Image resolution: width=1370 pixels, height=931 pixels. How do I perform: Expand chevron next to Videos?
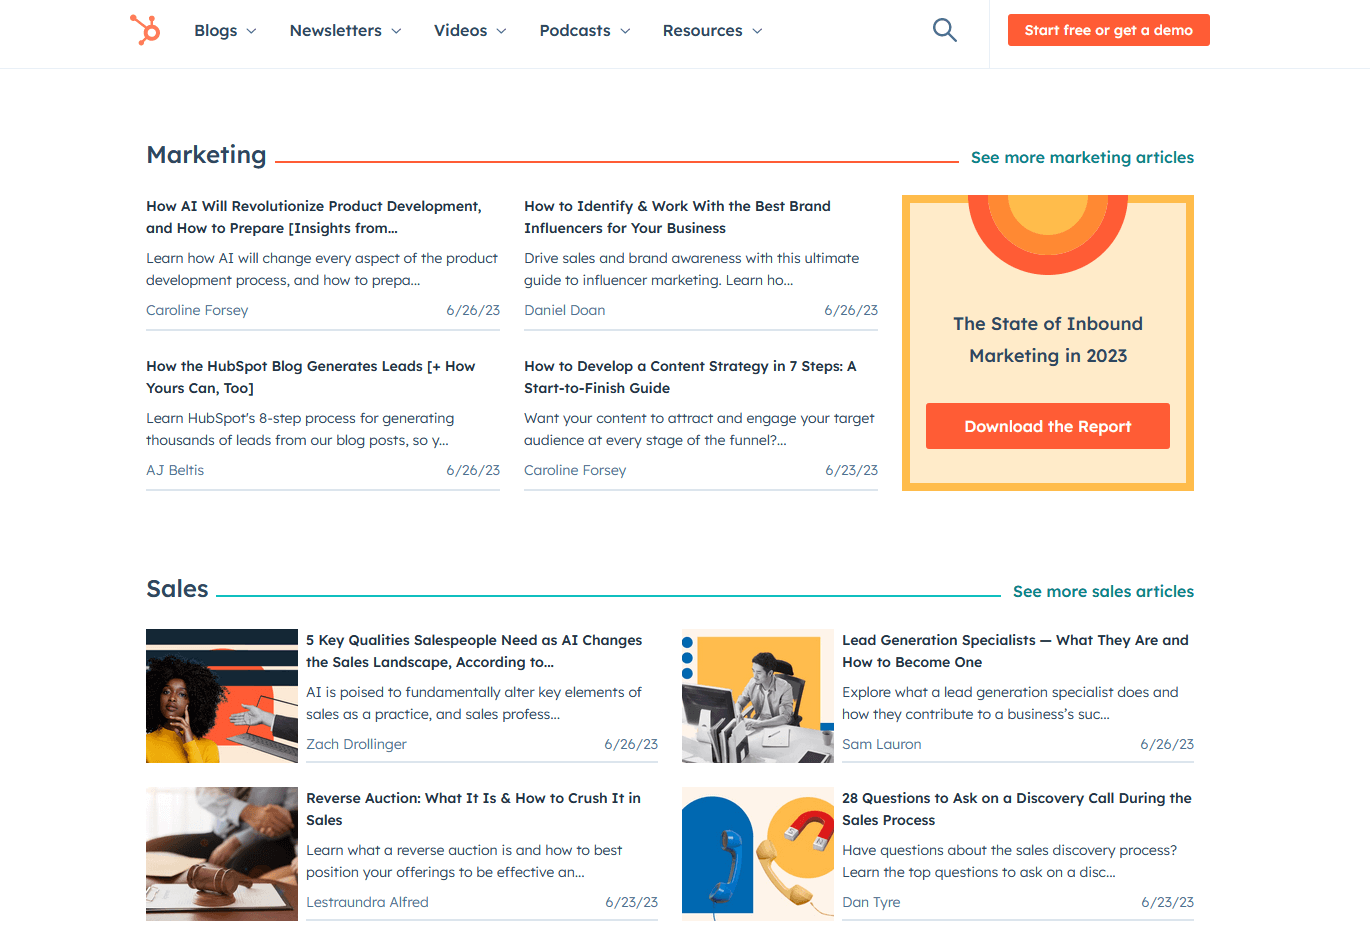pyautogui.click(x=501, y=31)
